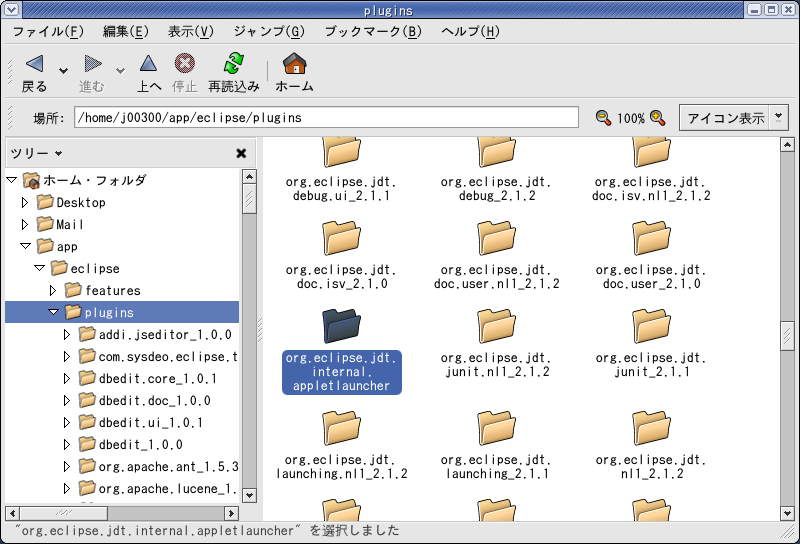Open the ファイル(F) menu
800x544 pixels.
click(x=48, y=32)
